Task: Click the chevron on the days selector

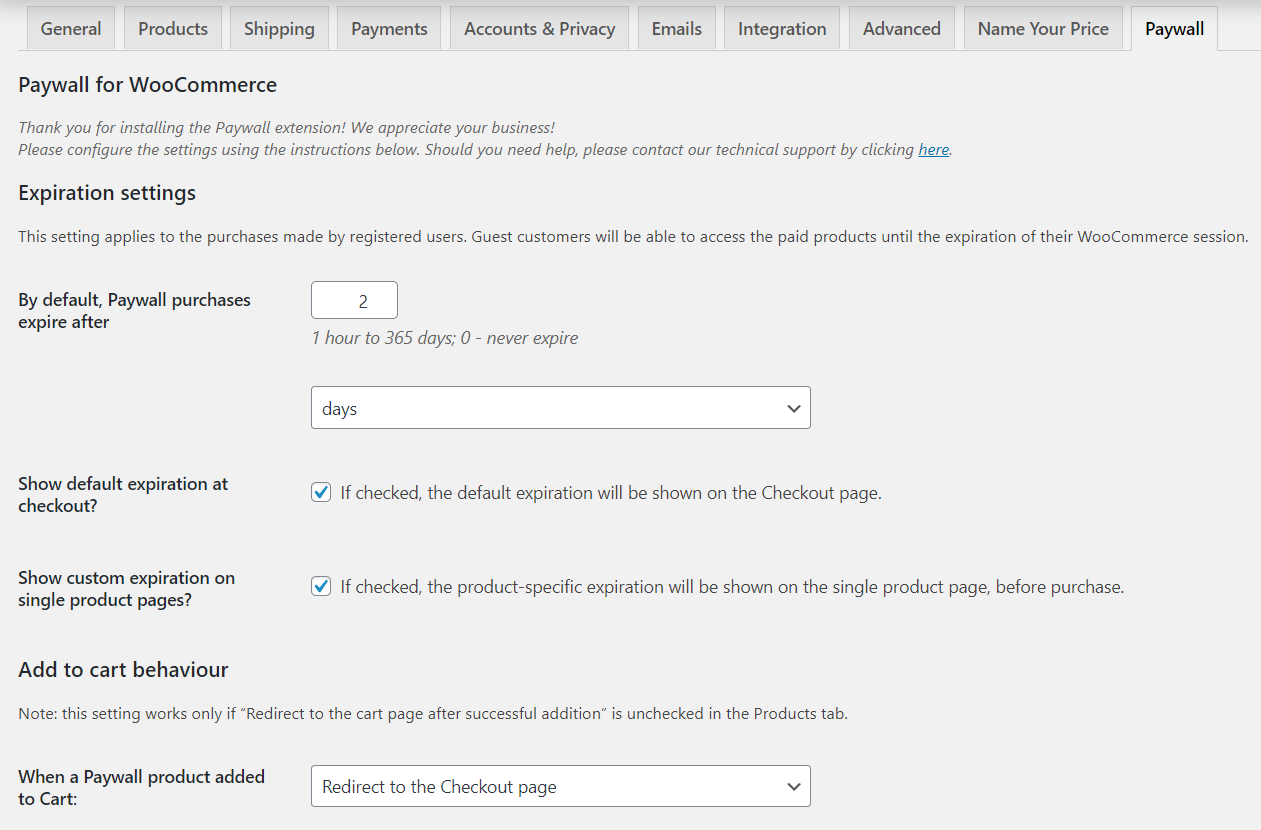Action: pos(794,407)
